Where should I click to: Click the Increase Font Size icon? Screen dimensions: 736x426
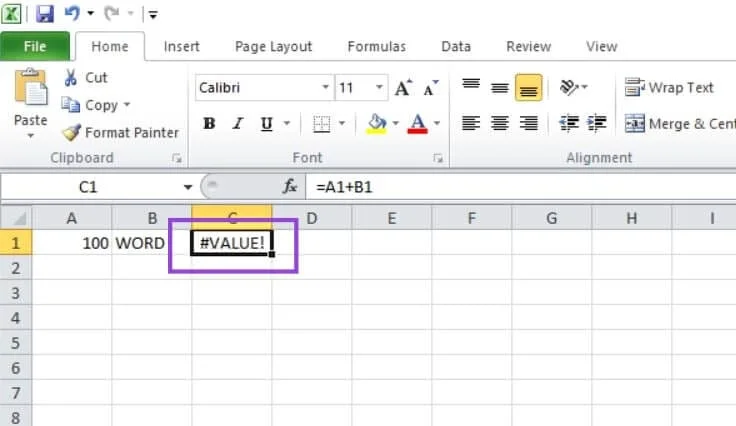tap(403, 88)
